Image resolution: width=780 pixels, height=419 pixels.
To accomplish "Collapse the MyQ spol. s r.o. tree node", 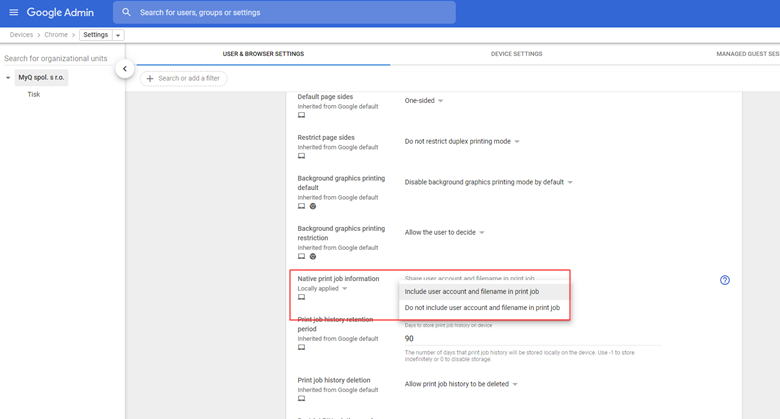I will [8, 77].
